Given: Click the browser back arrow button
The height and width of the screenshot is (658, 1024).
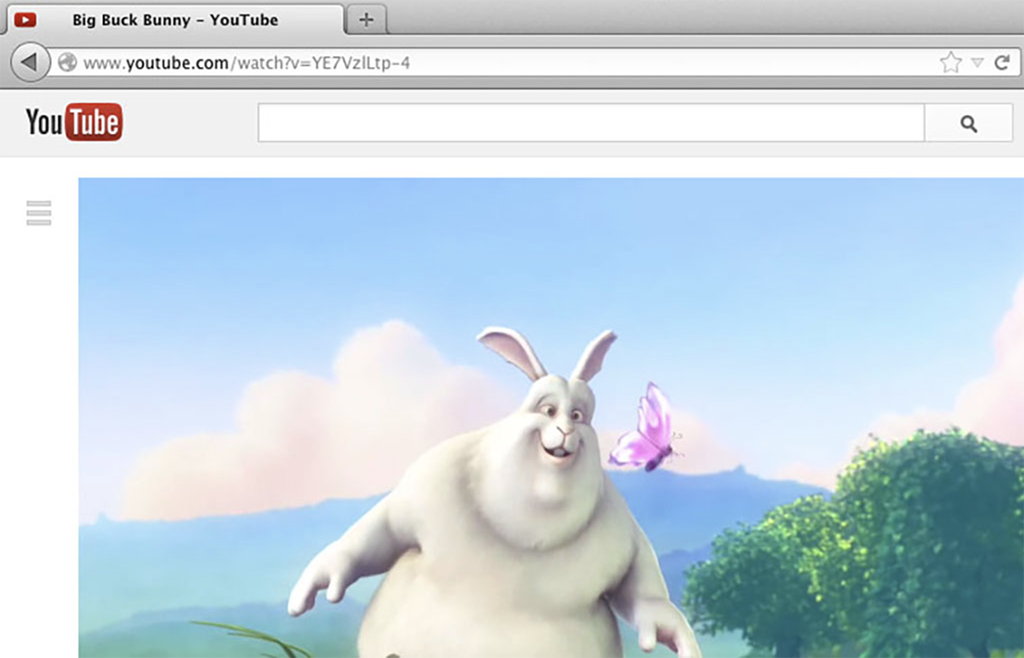Looking at the screenshot, I should click(x=30, y=63).
